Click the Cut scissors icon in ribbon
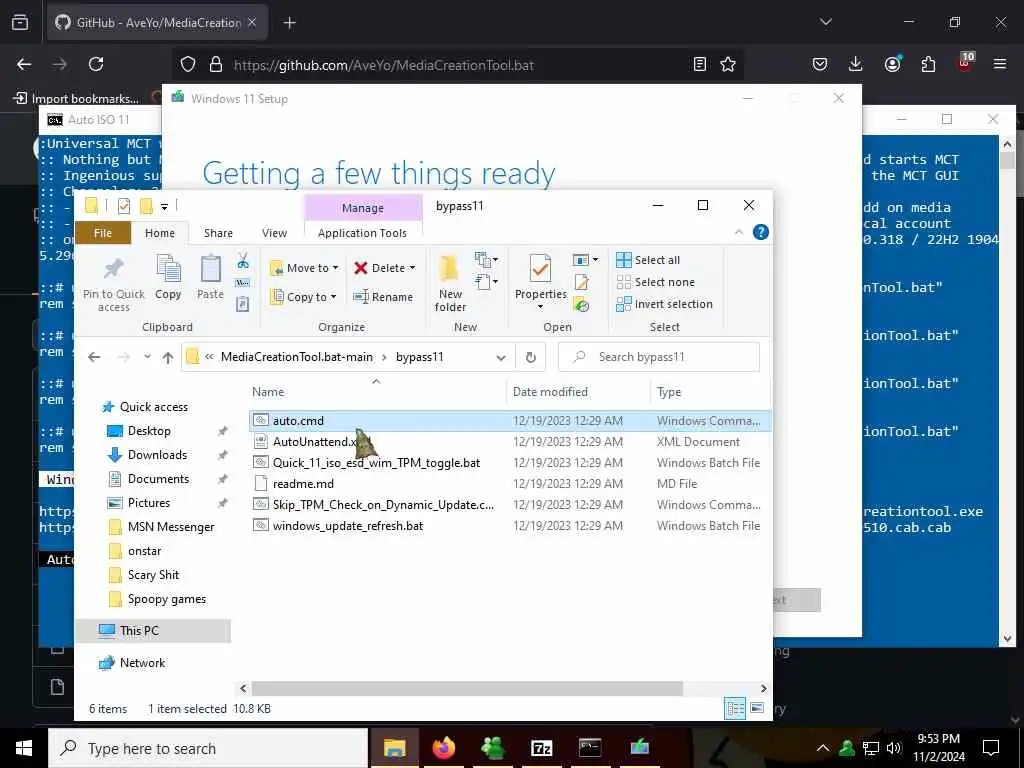1024x768 pixels. 243,261
